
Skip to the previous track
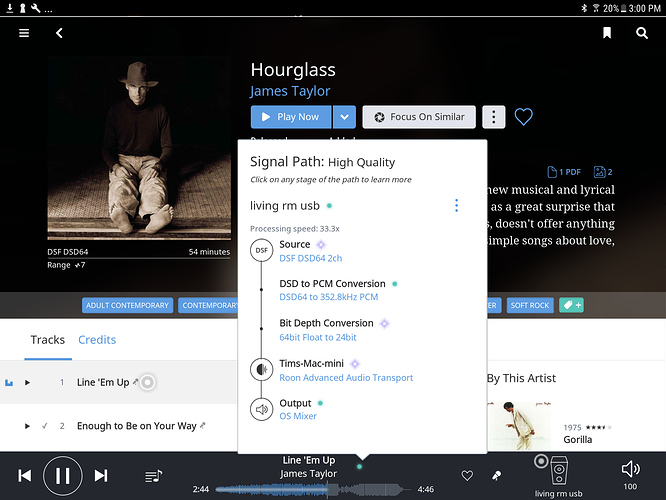25,476
